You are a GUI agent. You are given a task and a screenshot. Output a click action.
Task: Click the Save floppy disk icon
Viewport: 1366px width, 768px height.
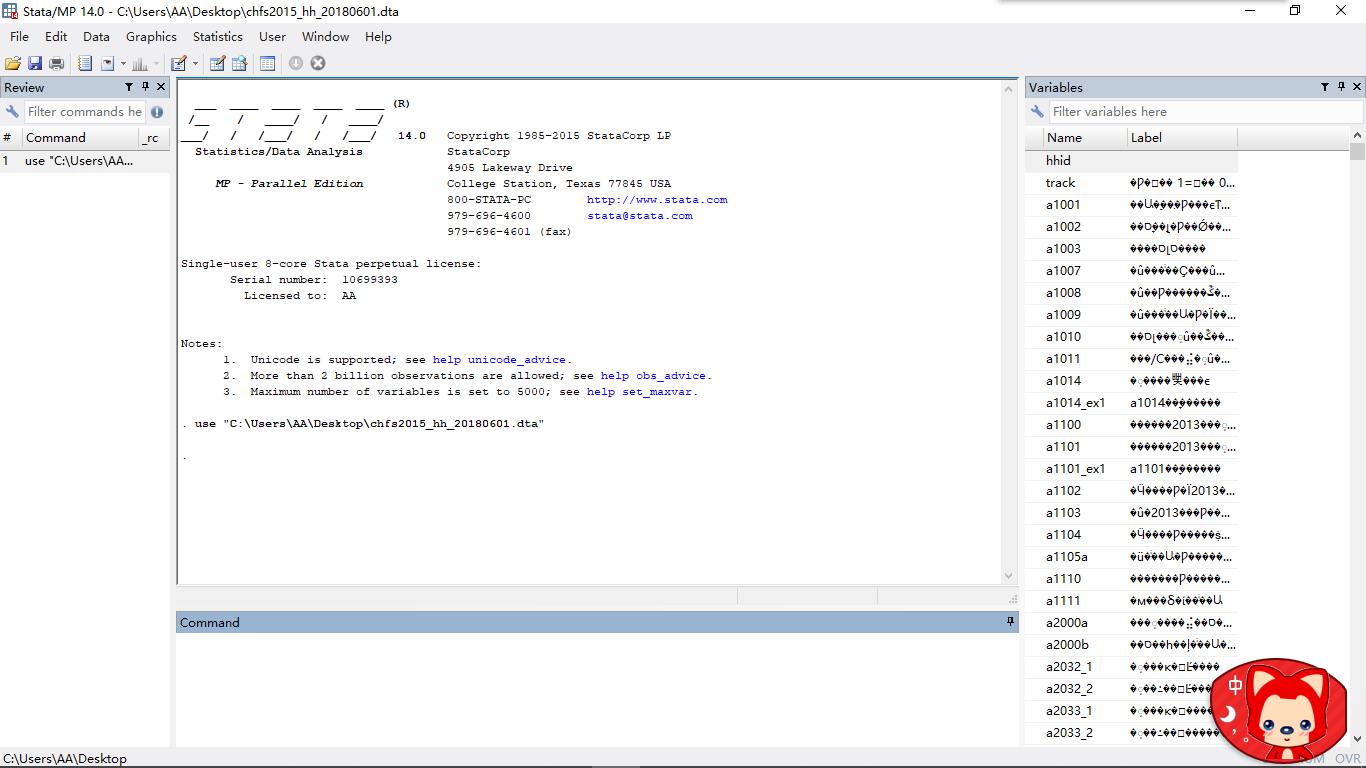[x=35, y=63]
